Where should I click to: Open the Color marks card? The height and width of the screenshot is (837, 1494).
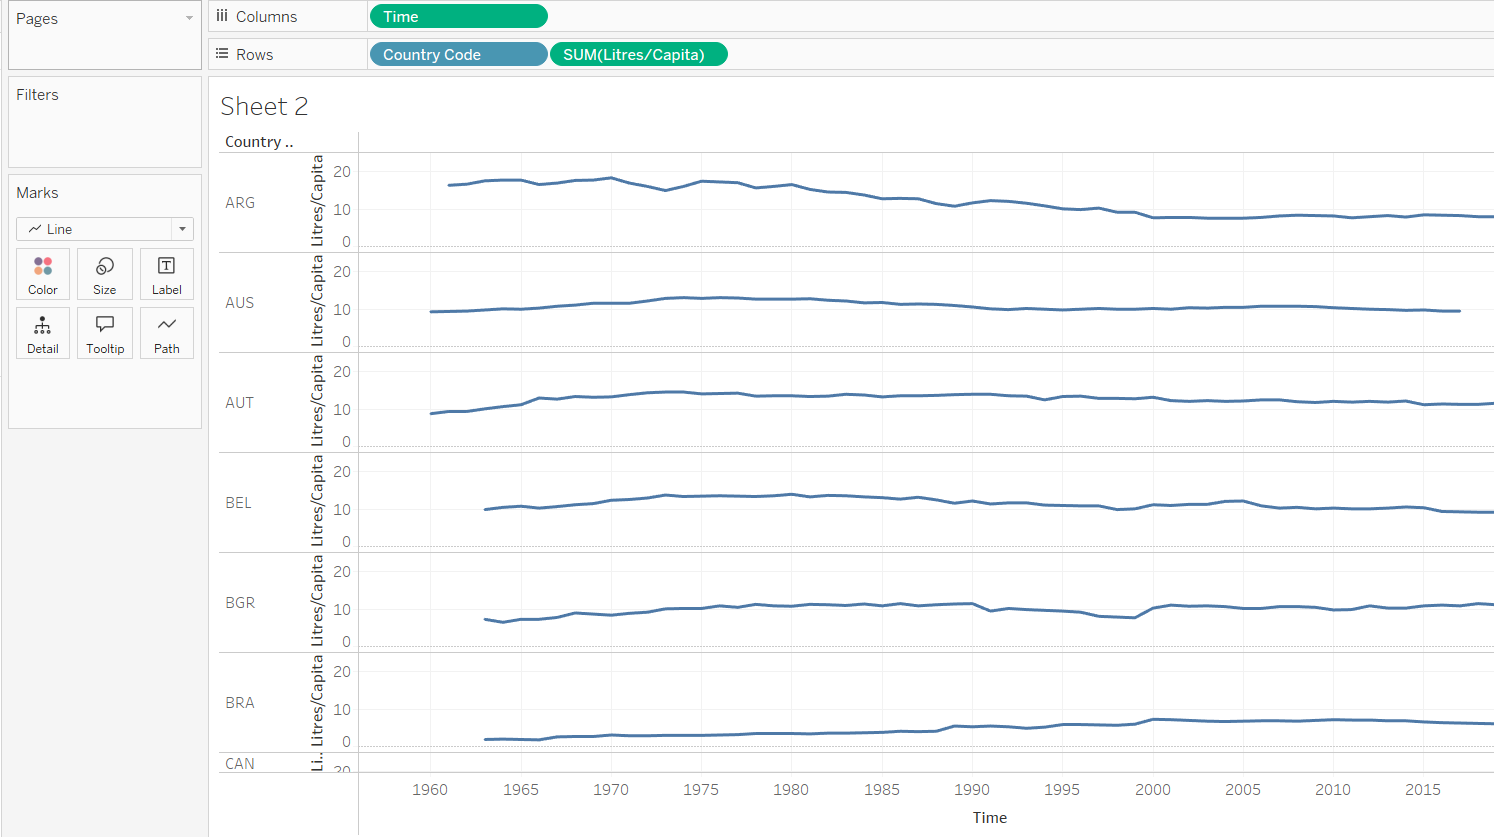click(43, 274)
